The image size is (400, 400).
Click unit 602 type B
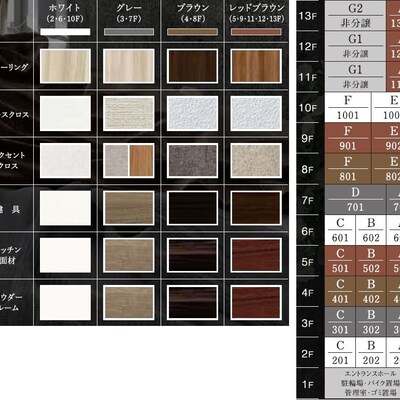point(371,230)
